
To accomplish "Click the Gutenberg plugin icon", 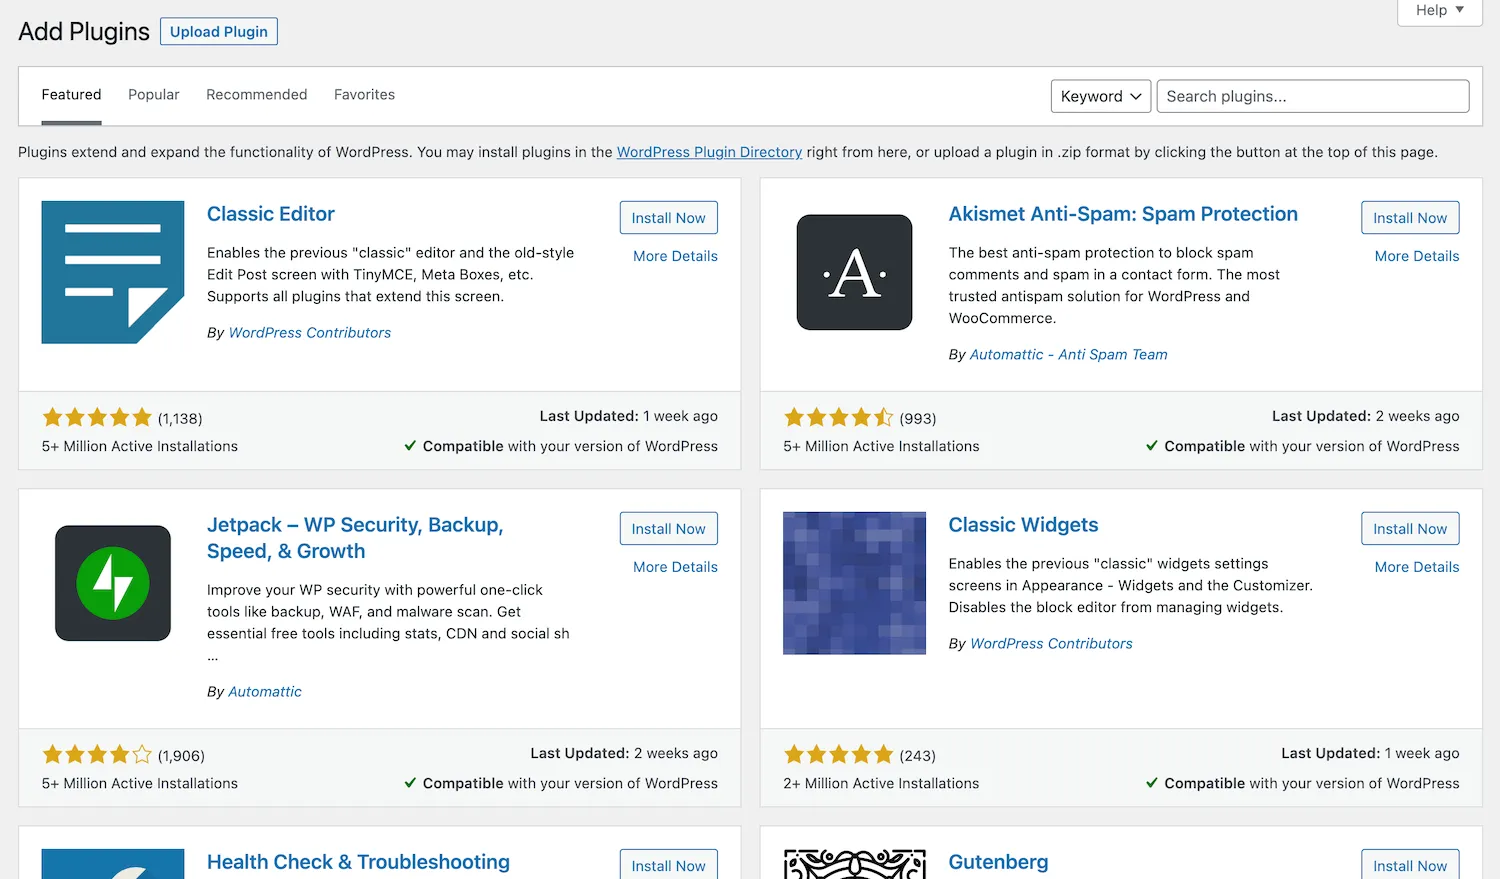I will point(854,864).
